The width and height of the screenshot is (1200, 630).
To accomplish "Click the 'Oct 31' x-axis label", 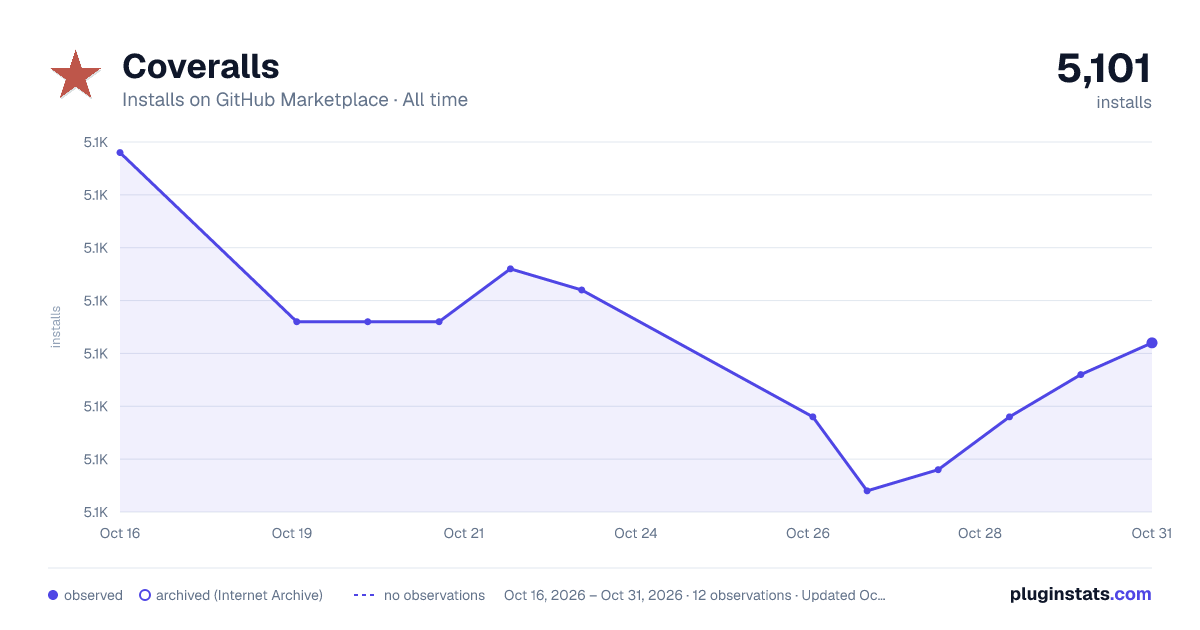I will click(x=1151, y=533).
